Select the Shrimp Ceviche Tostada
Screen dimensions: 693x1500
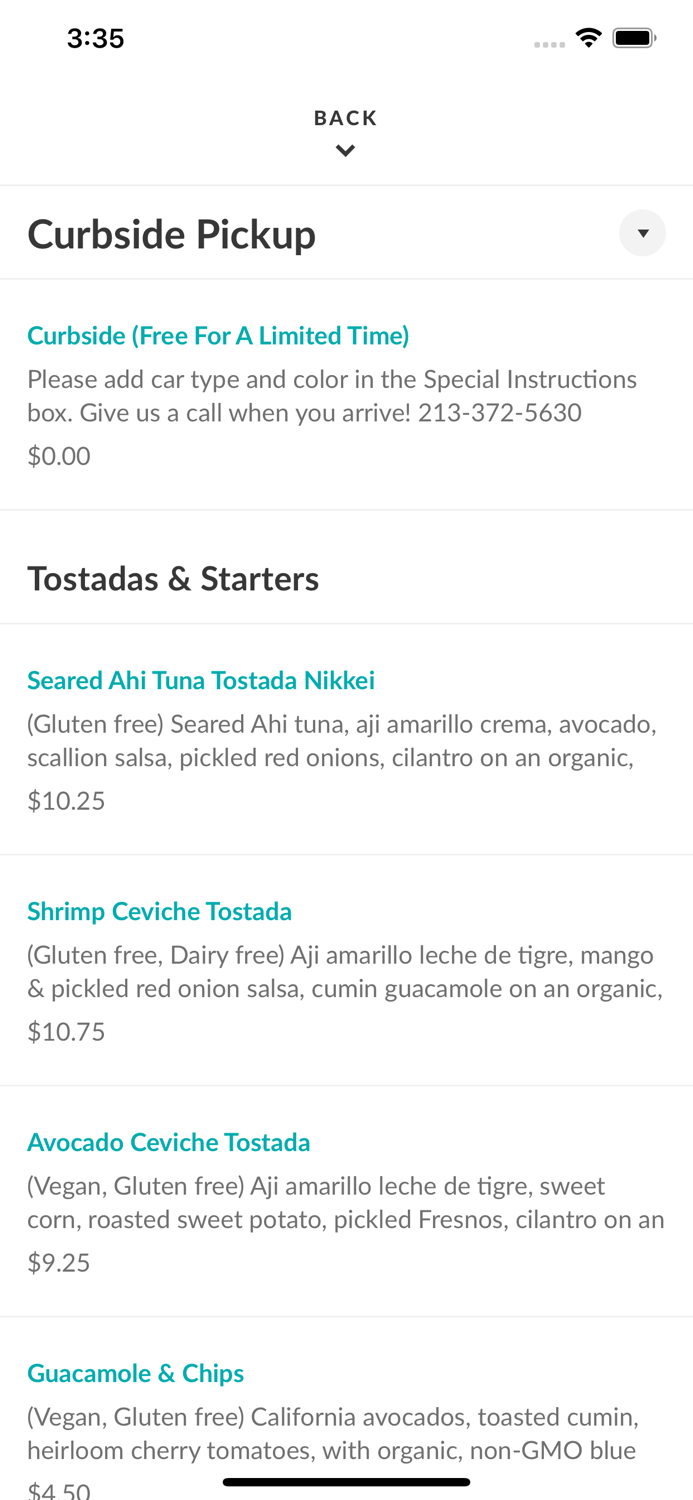pos(159,912)
